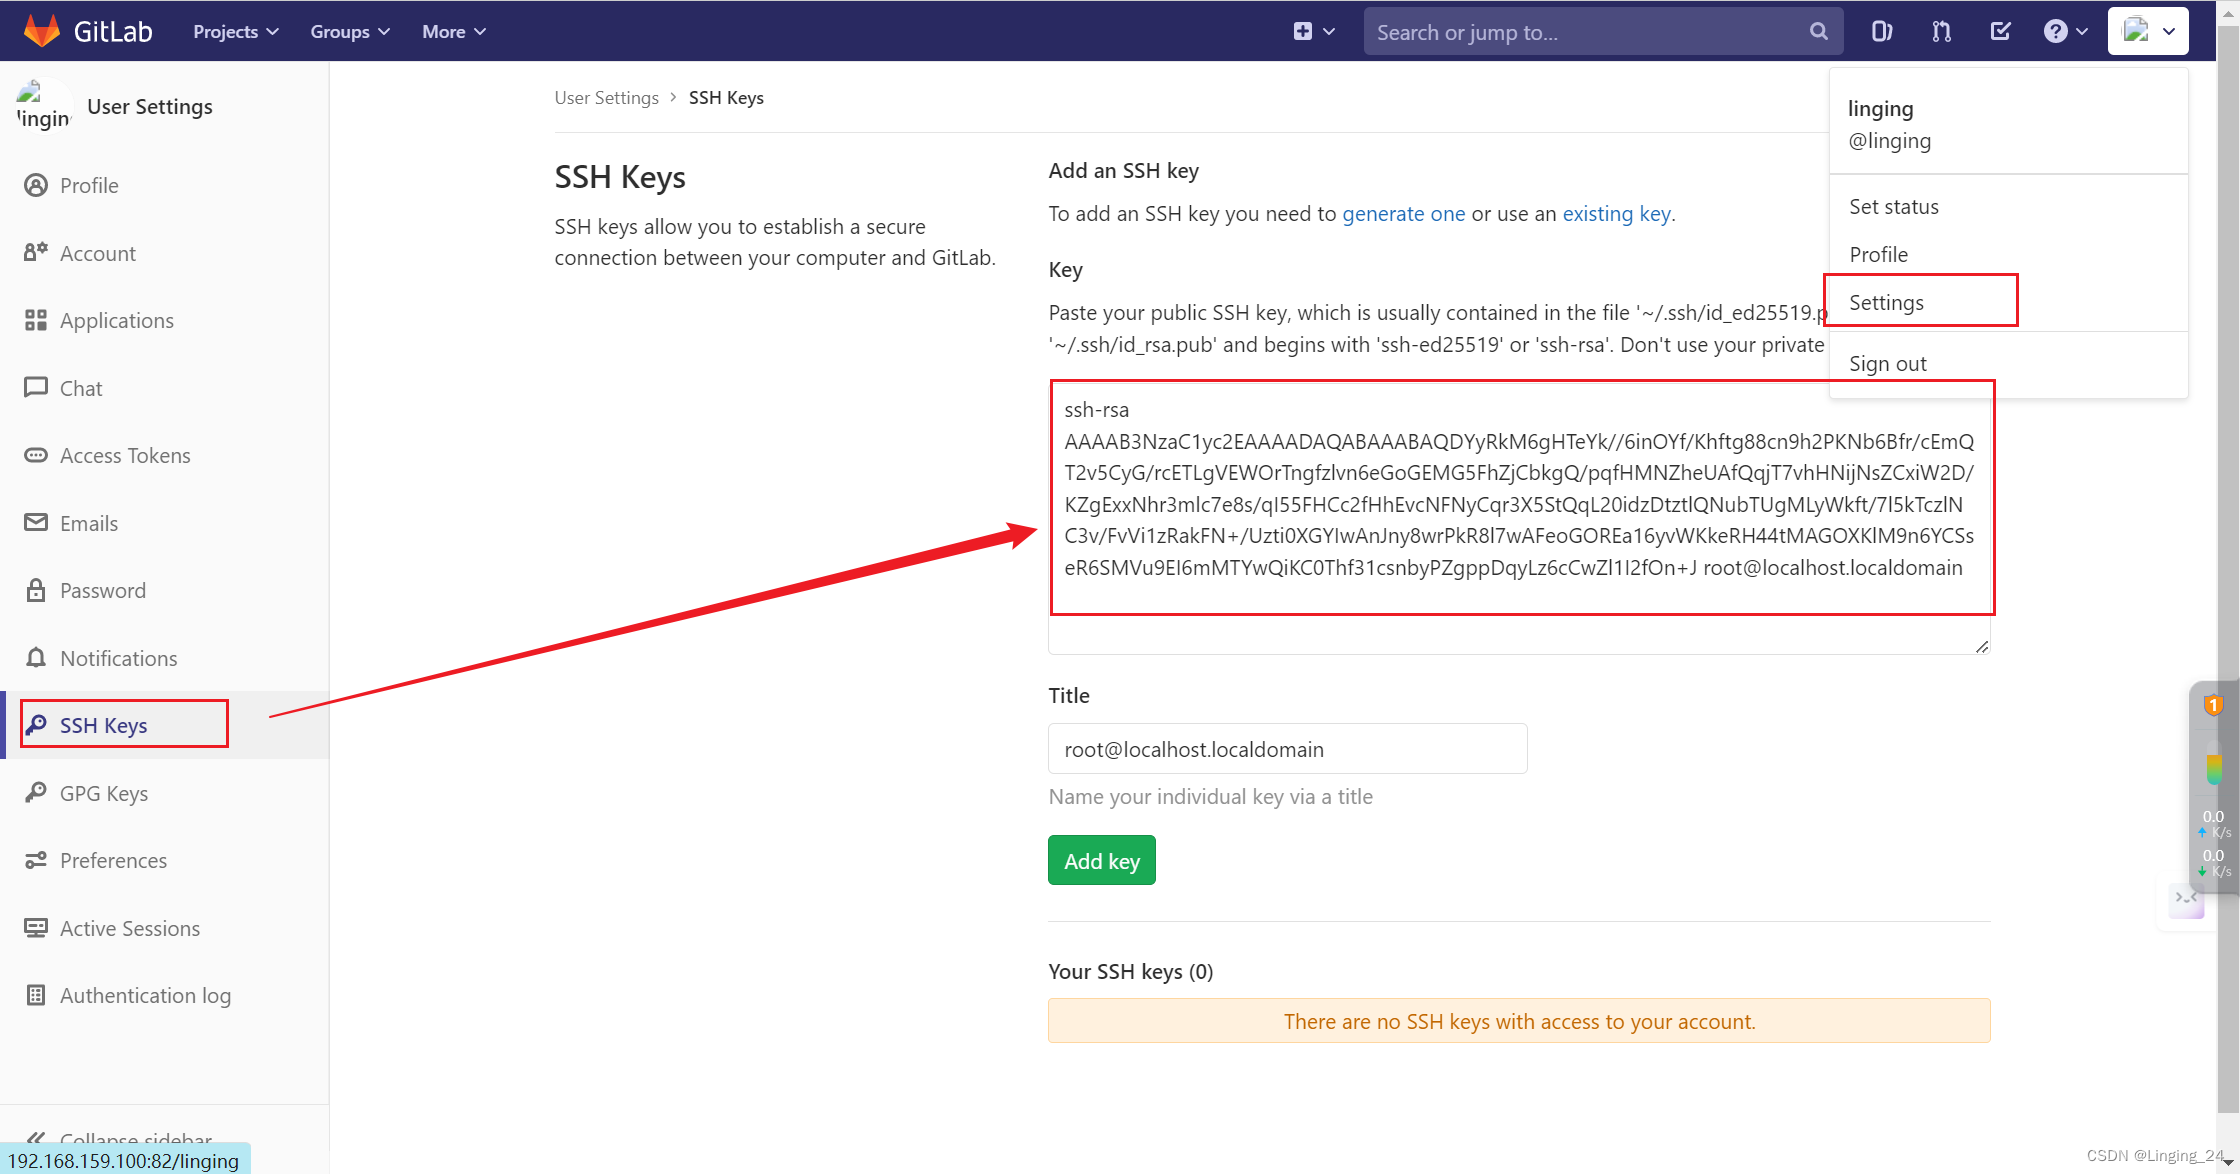Viewport: 2240px width, 1174px height.
Task: Open the Help question mark dropdown
Action: tap(2065, 31)
